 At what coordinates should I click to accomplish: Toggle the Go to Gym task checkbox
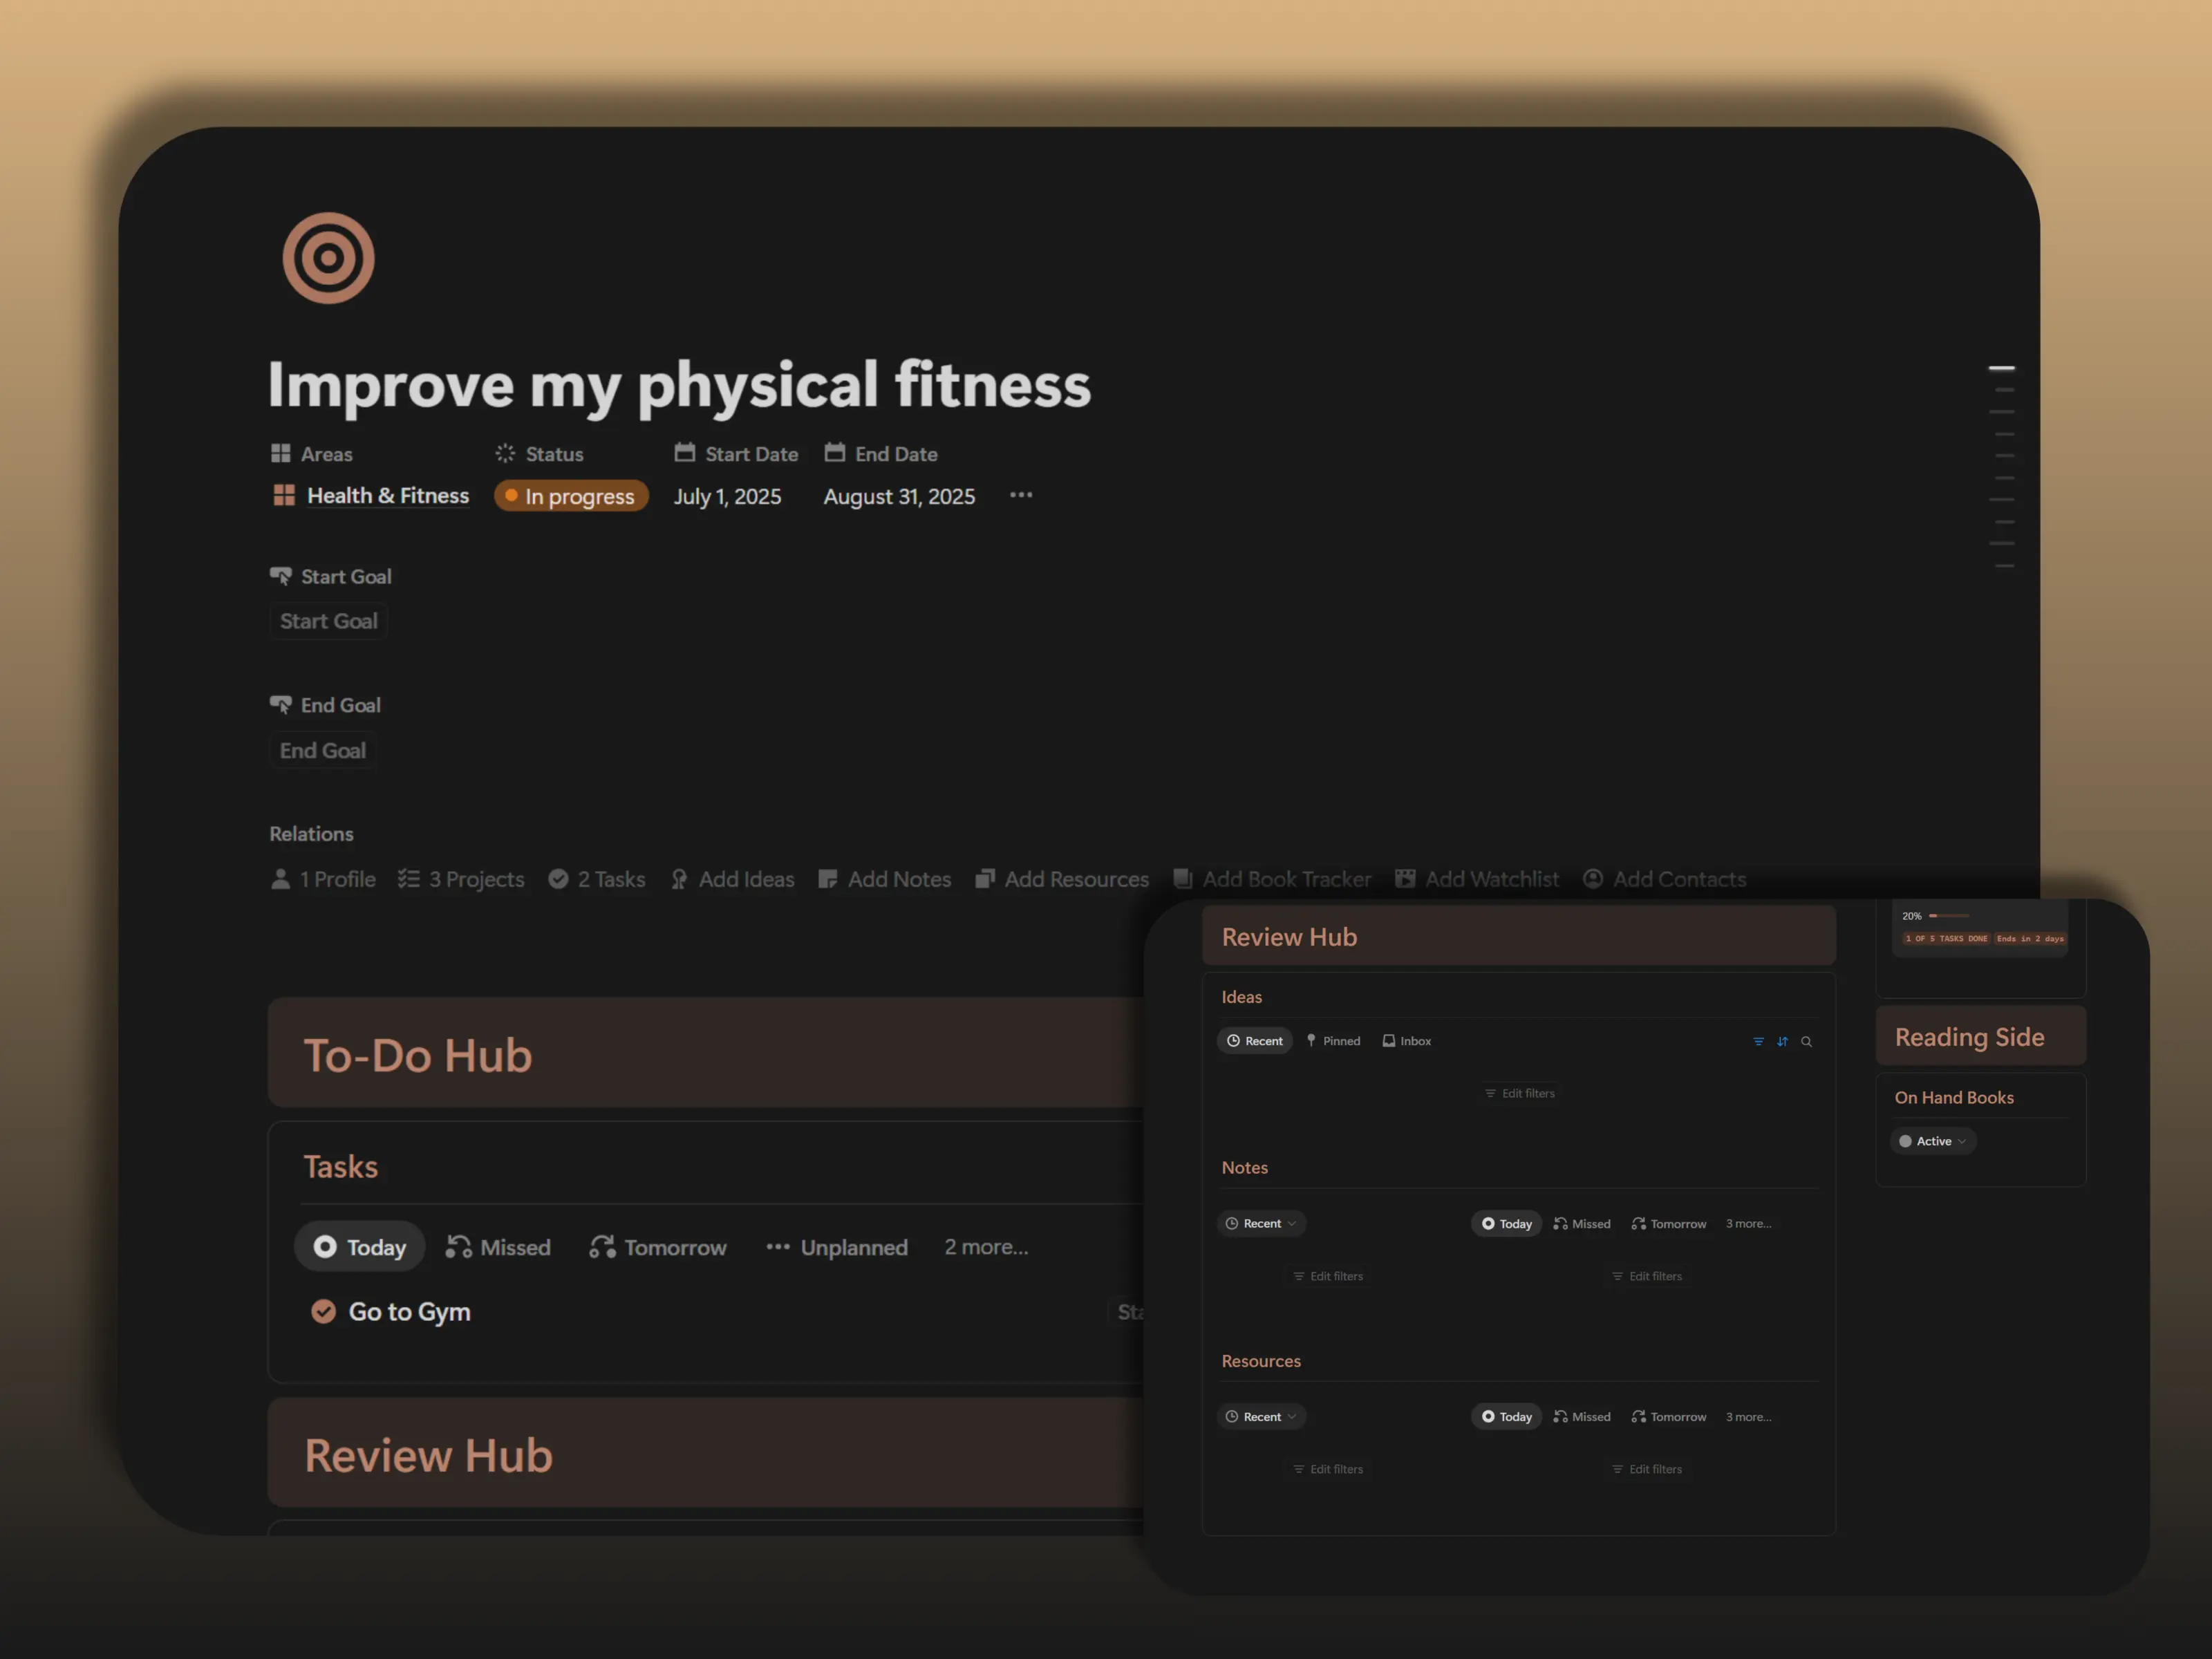(323, 1311)
